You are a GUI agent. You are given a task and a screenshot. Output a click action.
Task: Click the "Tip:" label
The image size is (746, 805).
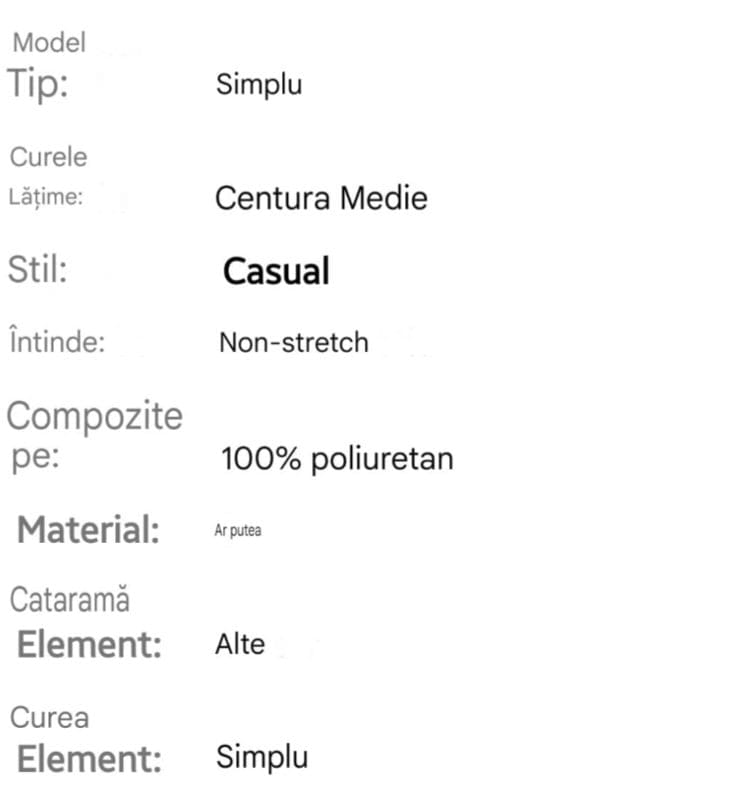(38, 84)
